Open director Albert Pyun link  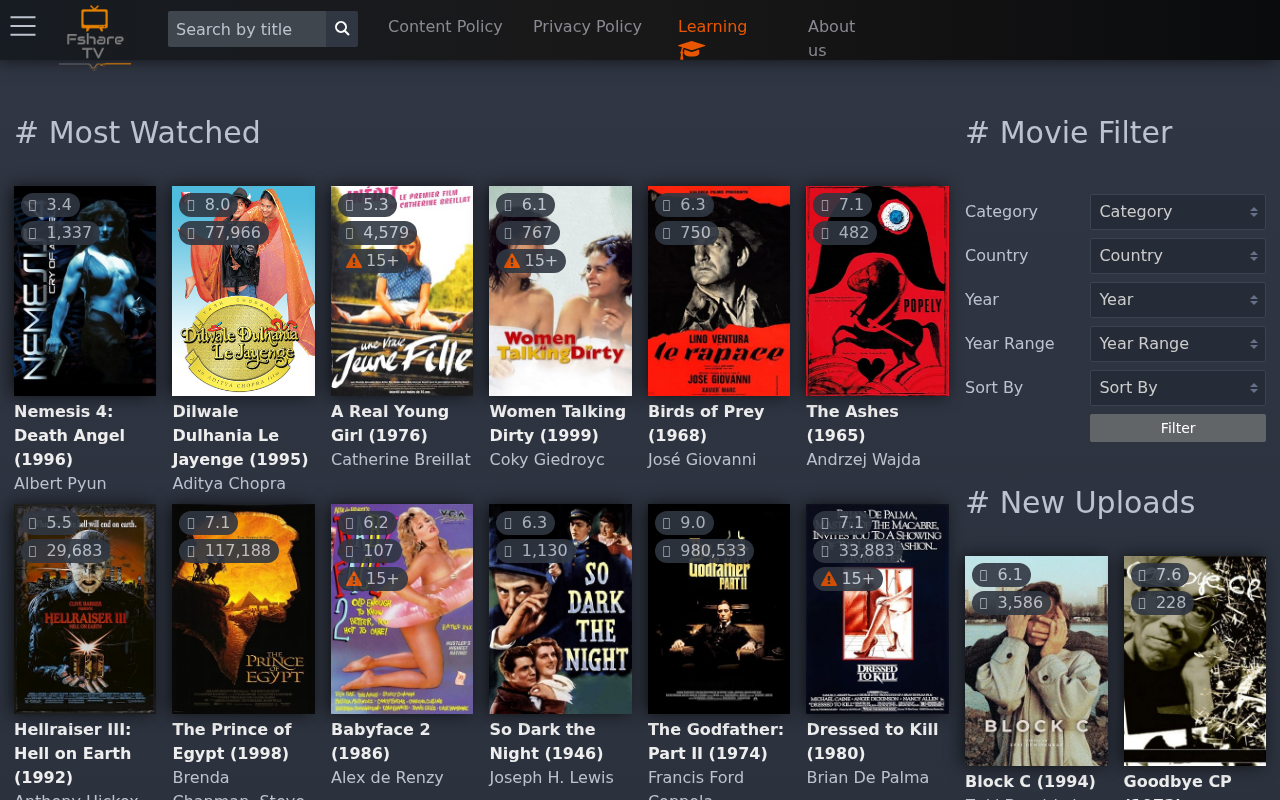pyautogui.click(x=60, y=484)
